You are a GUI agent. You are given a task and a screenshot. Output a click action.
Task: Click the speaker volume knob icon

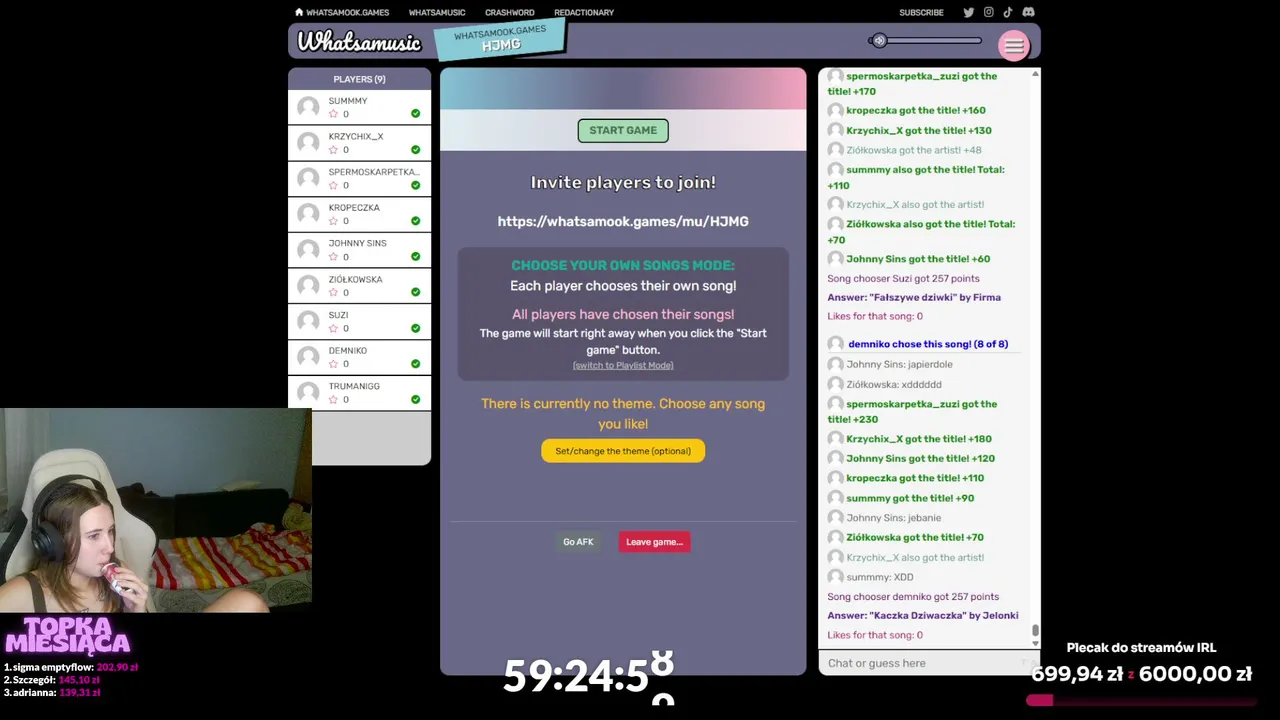(879, 41)
